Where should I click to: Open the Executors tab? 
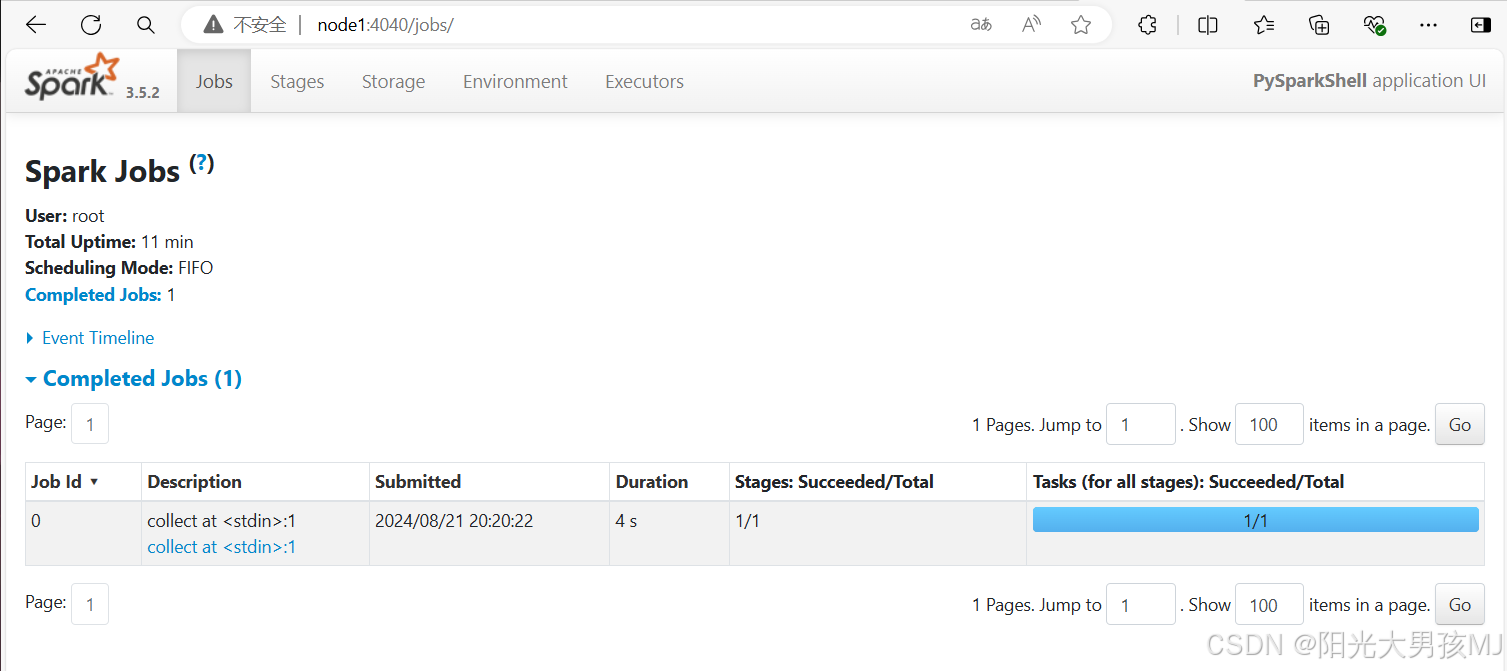point(644,82)
